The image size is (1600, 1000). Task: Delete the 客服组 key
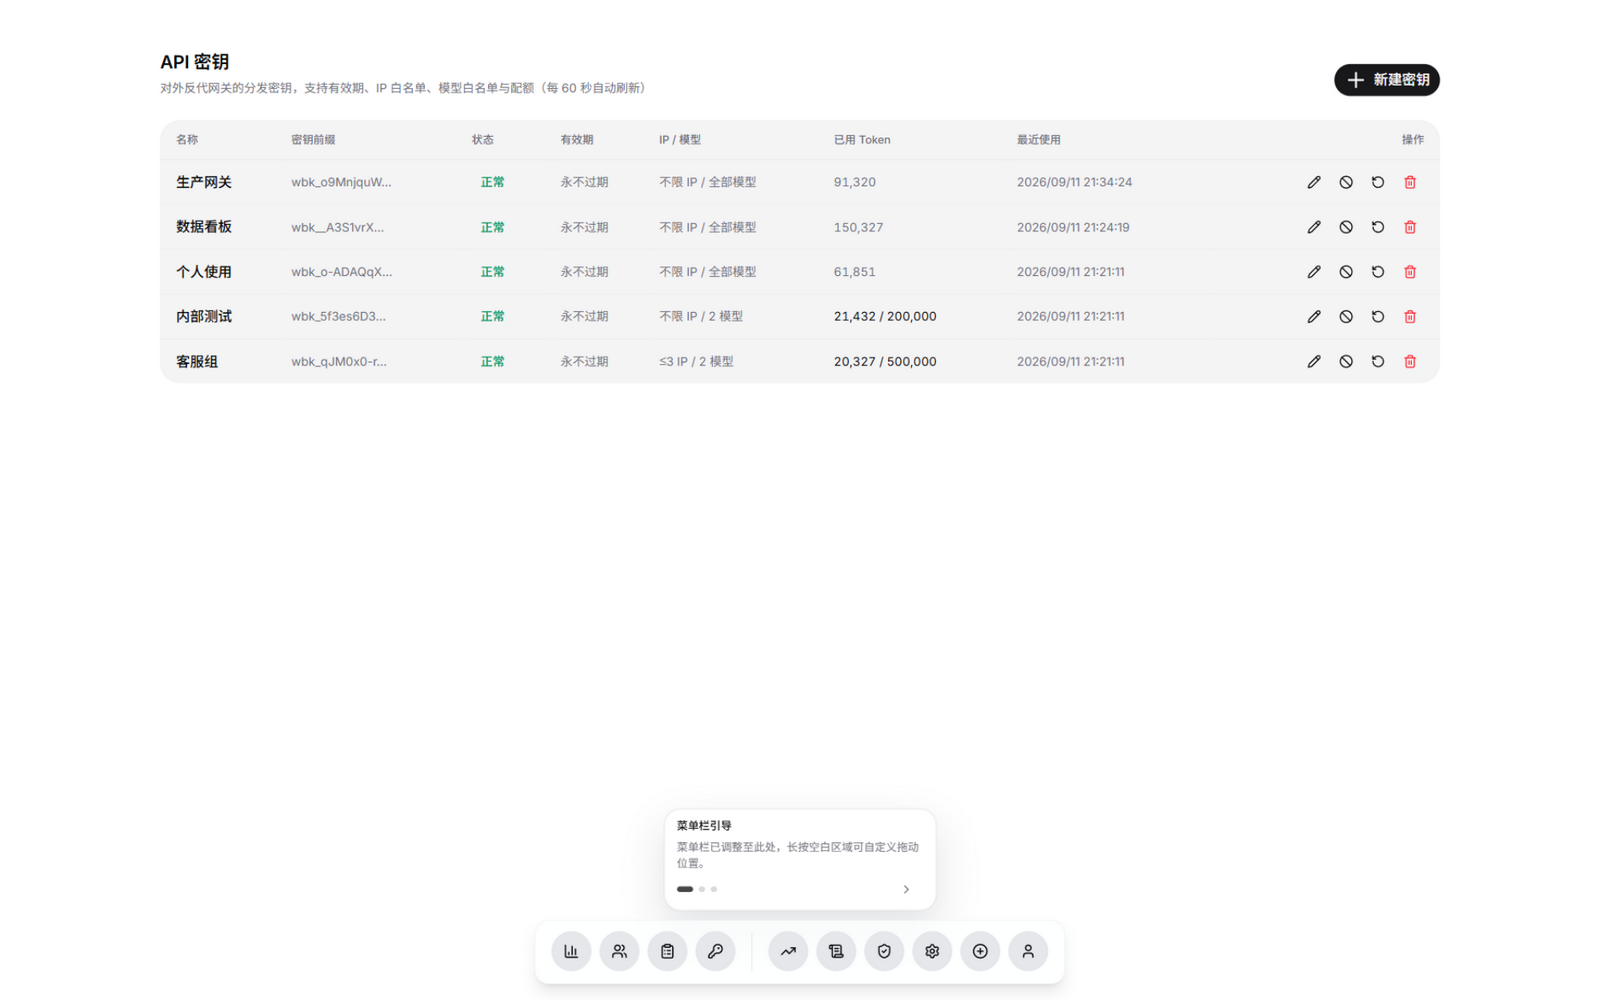point(1410,362)
